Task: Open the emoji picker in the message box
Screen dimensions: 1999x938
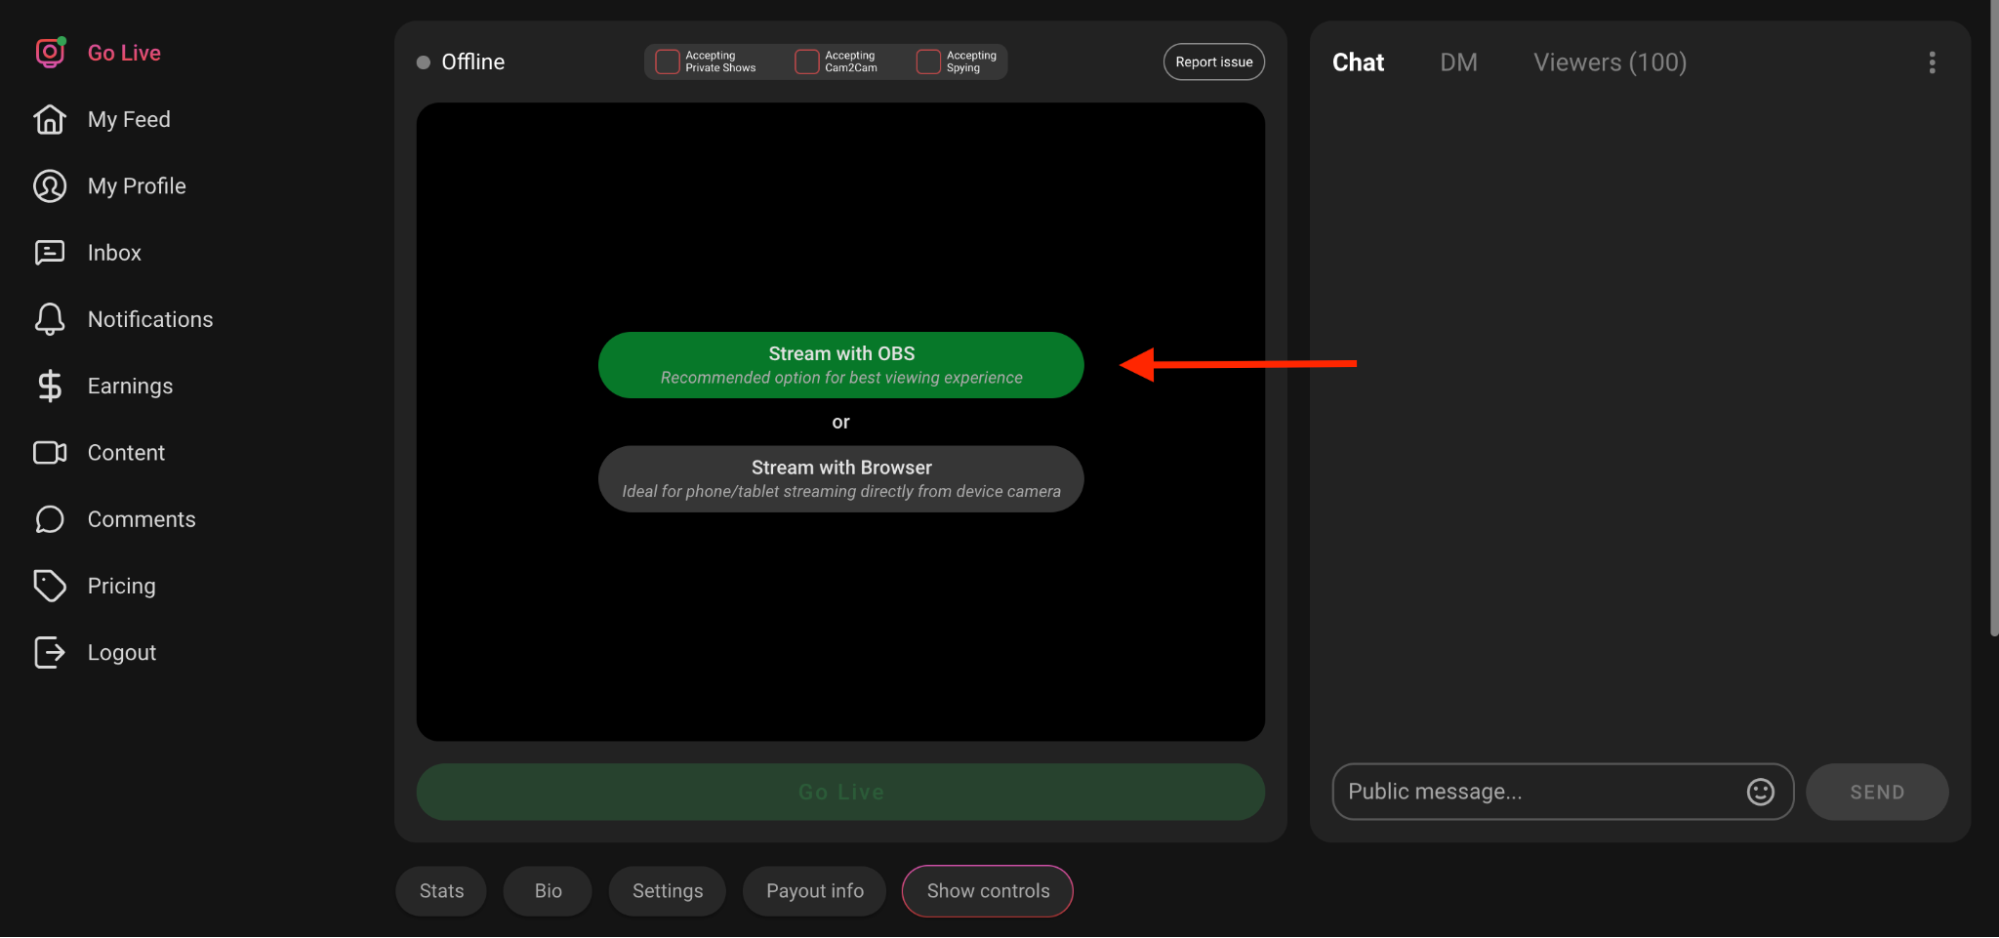Action: click(x=1760, y=791)
